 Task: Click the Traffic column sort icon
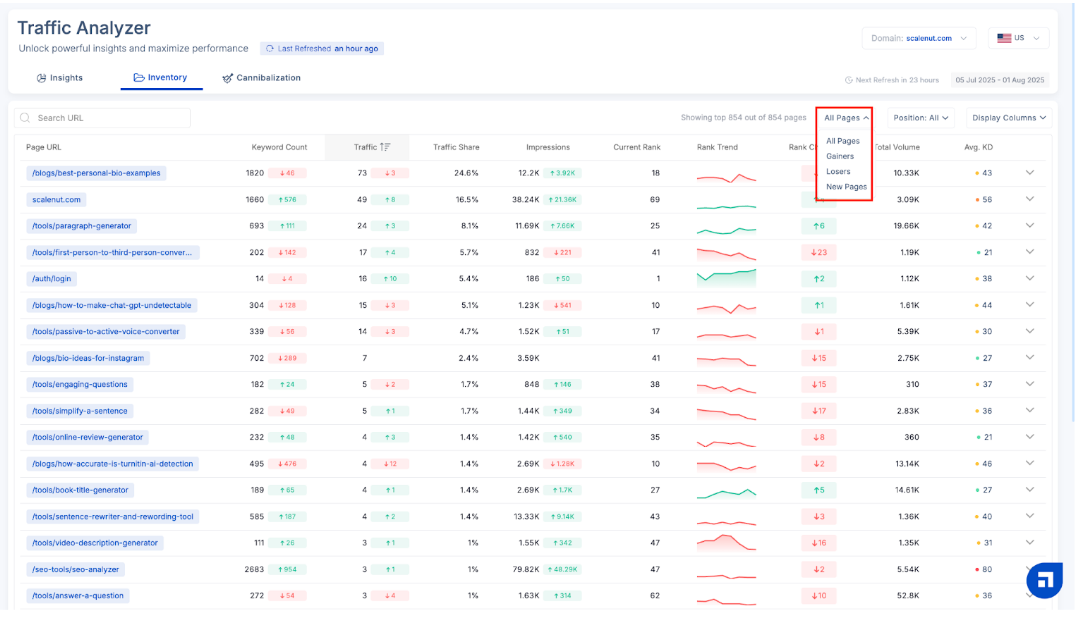click(x=385, y=147)
